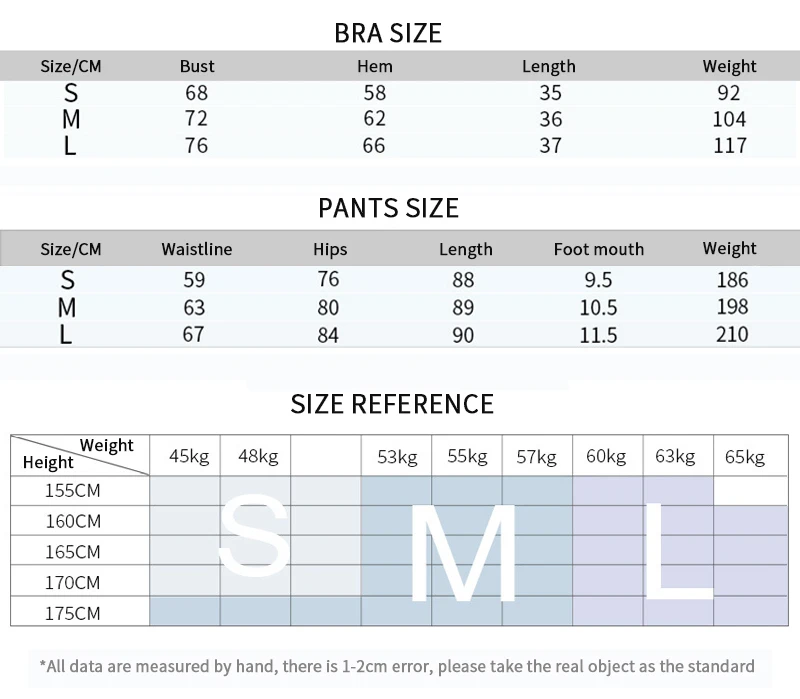The width and height of the screenshot is (800, 699).
Task: Click the PANTS SIZE heading
Action: coord(388,208)
